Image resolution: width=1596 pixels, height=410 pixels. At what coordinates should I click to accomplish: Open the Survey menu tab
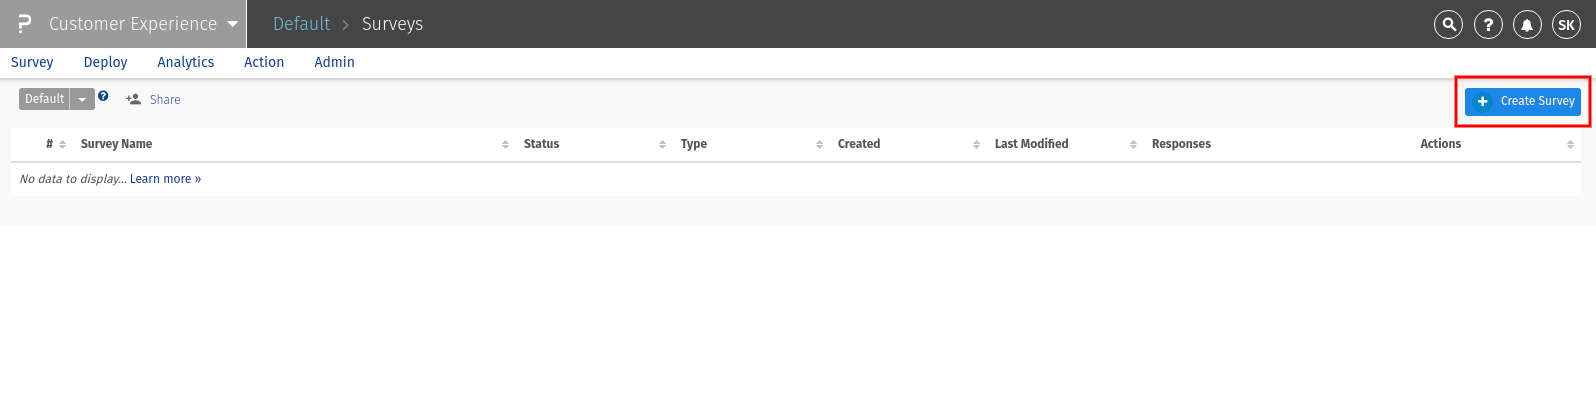tap(32, 62)
